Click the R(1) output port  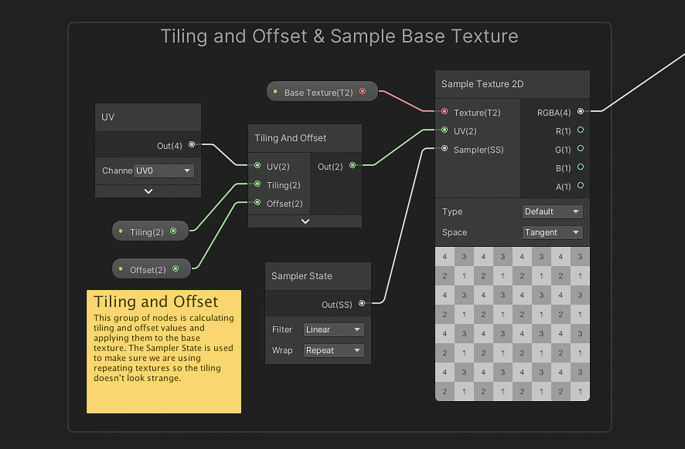coord(580,131)
